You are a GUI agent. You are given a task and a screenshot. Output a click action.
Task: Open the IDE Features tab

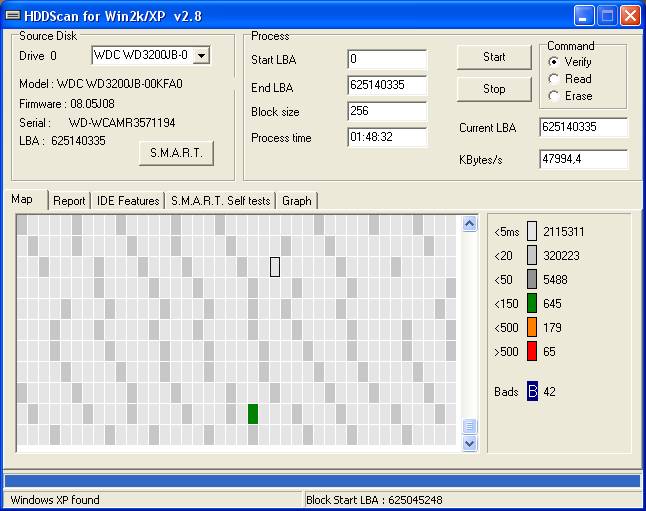[x=128, y=201]
